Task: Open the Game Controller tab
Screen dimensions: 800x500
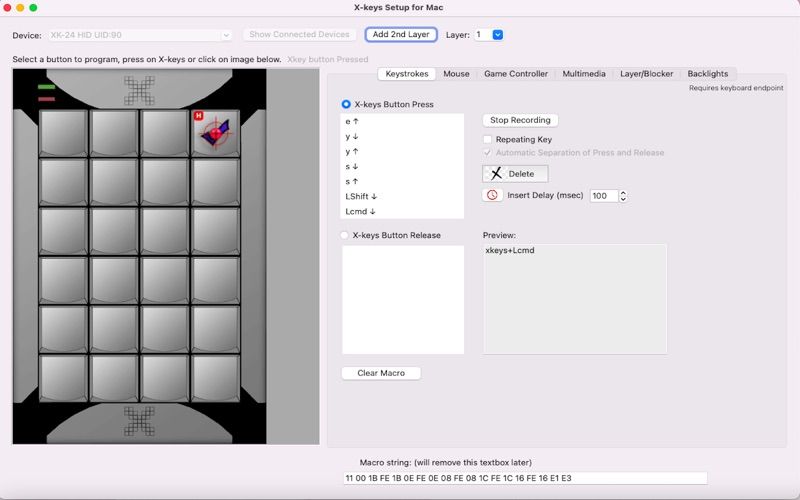Action: pyautogui.click(x=516, y=74)
